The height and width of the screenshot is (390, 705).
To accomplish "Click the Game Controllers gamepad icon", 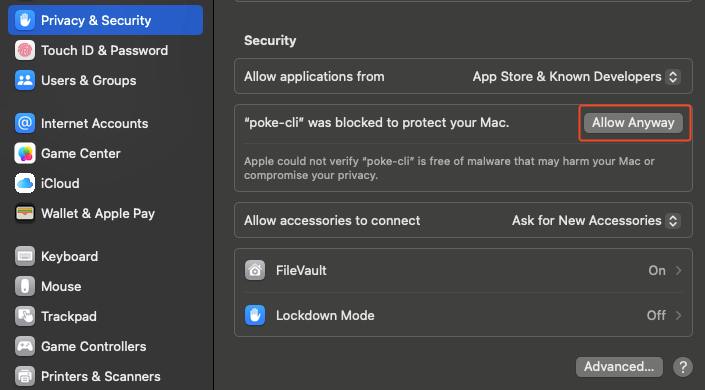I will coord(25,346).
